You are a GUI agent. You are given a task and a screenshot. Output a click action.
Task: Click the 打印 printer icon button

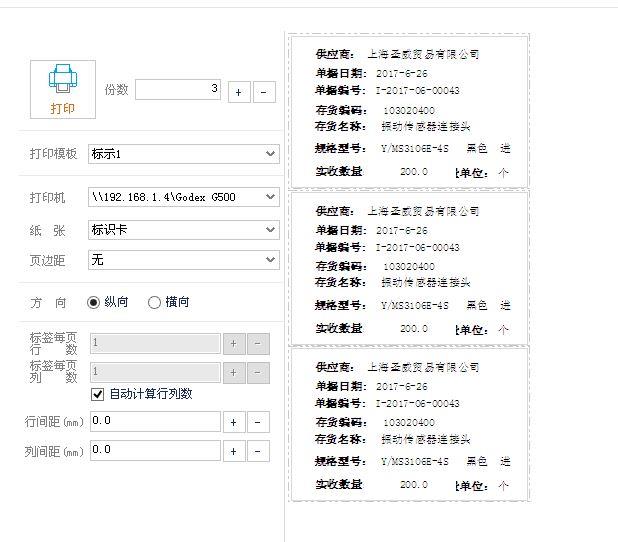(63, 89)
